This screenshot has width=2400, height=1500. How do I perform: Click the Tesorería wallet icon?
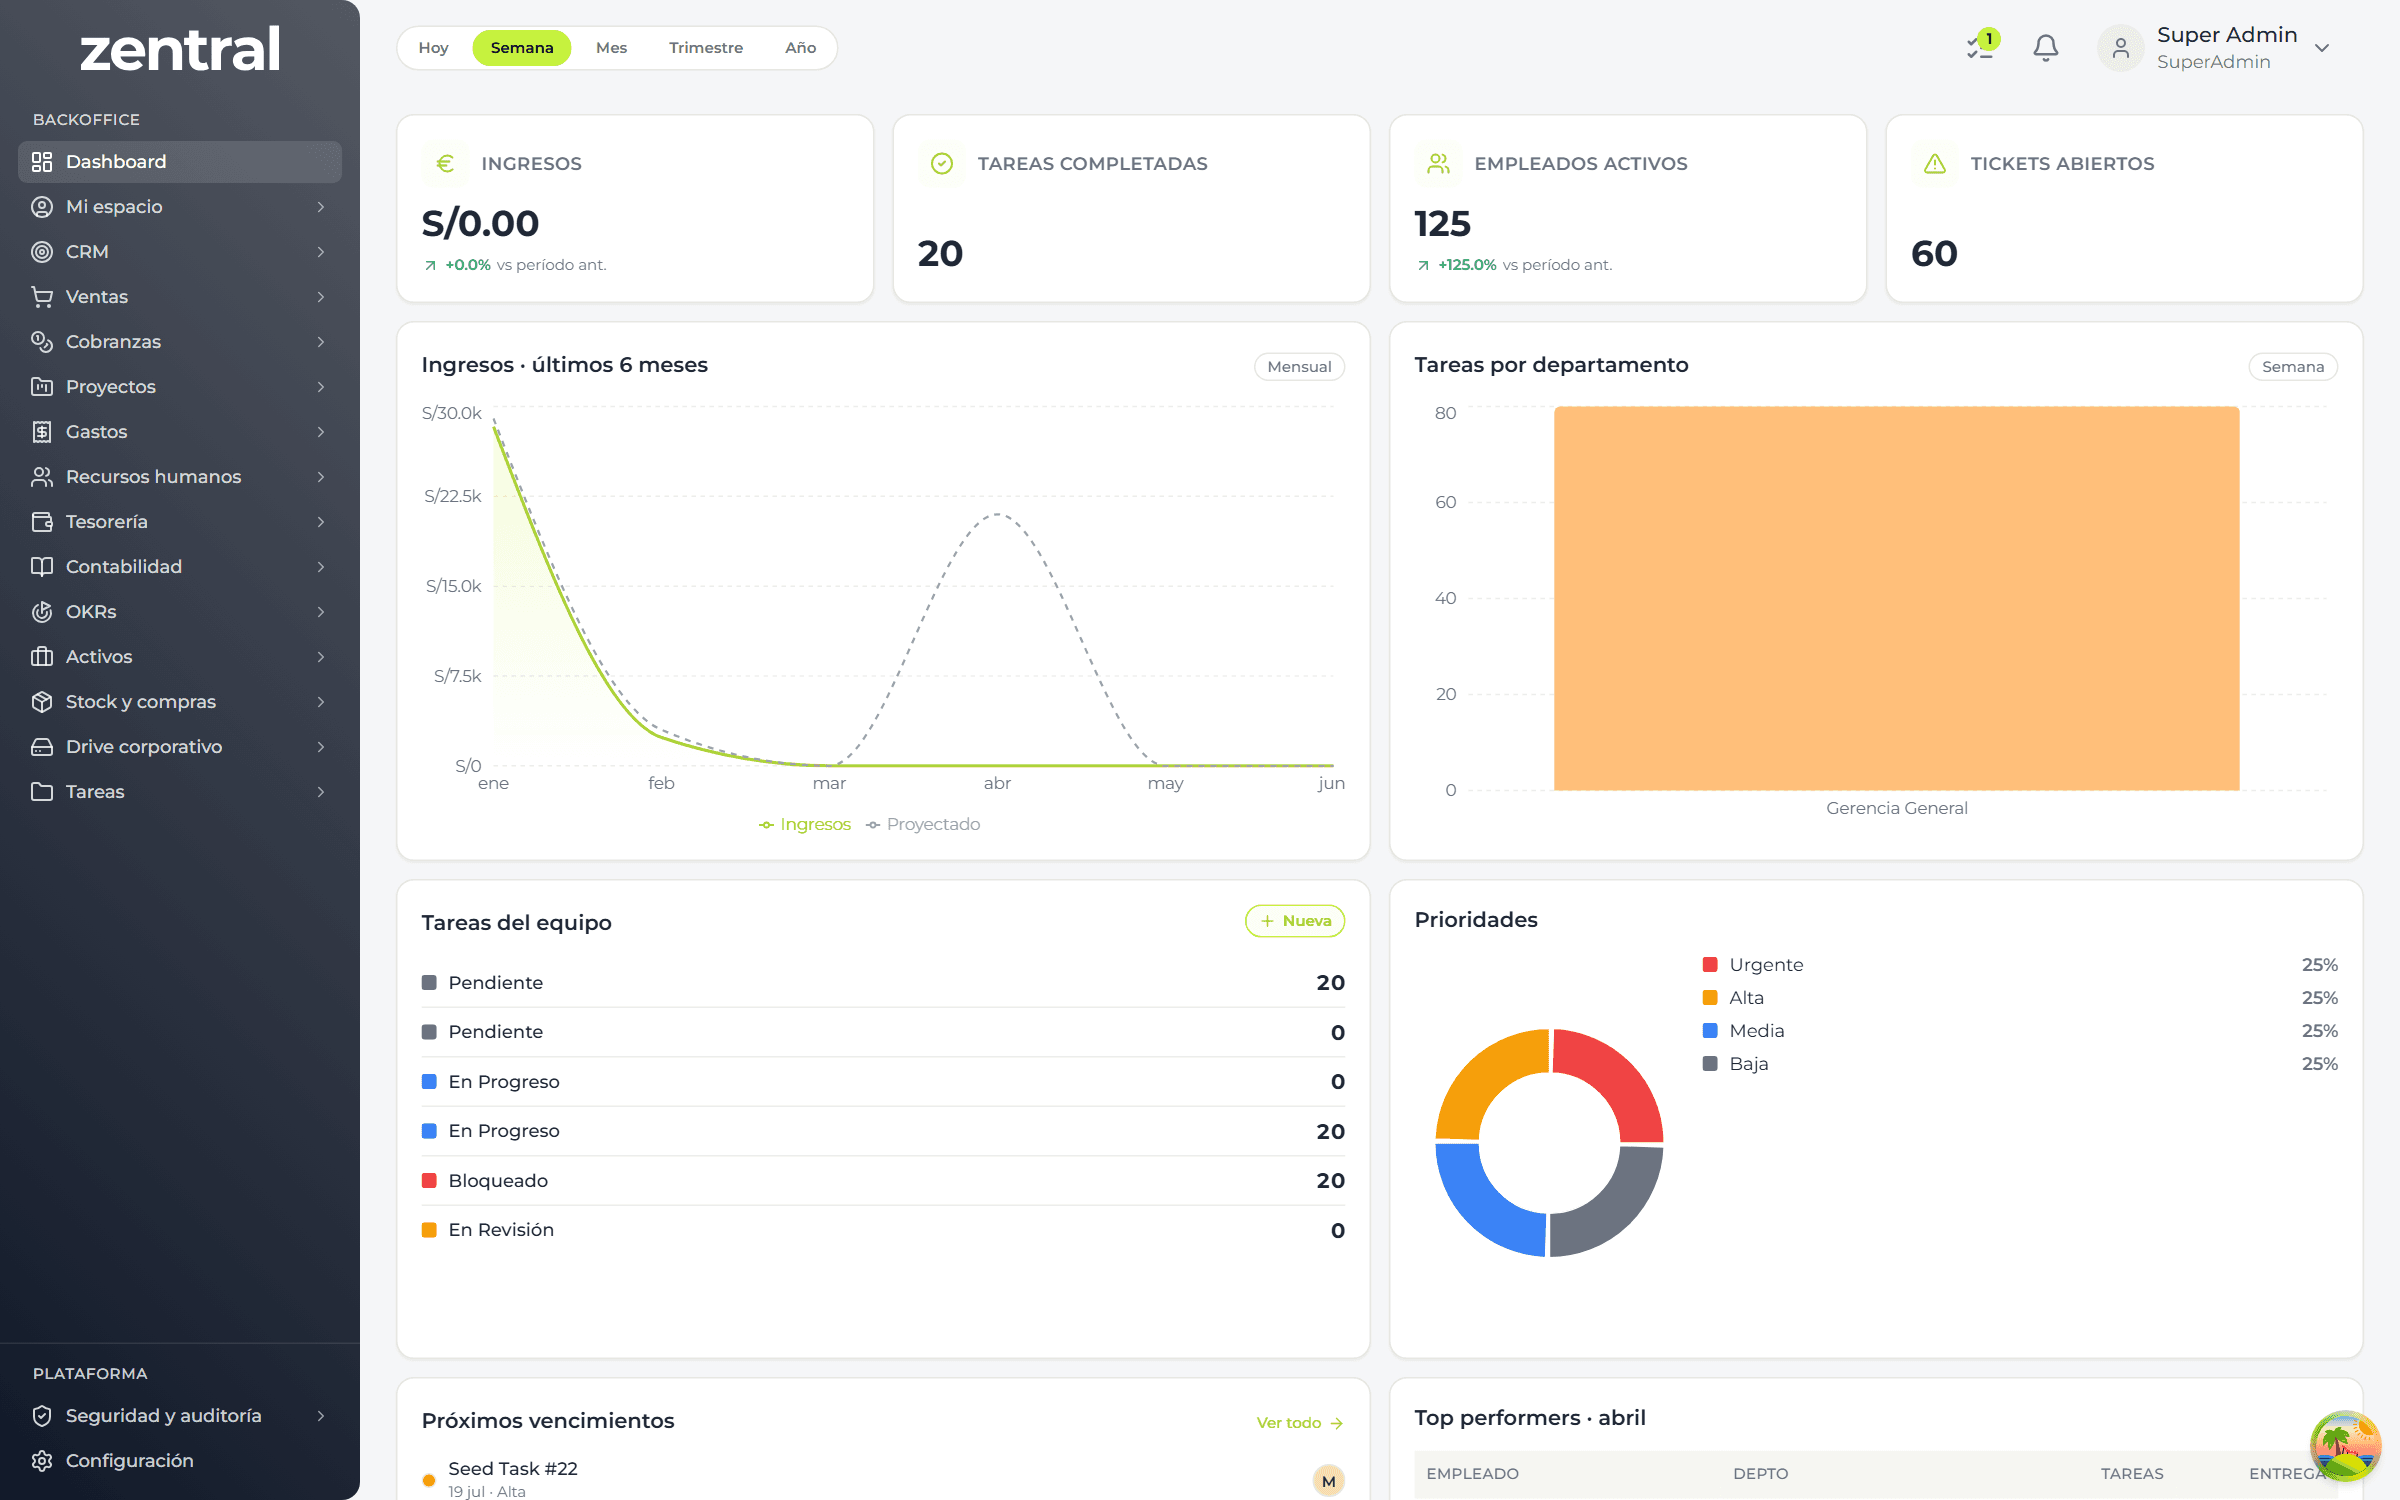(x=42, y=522)
